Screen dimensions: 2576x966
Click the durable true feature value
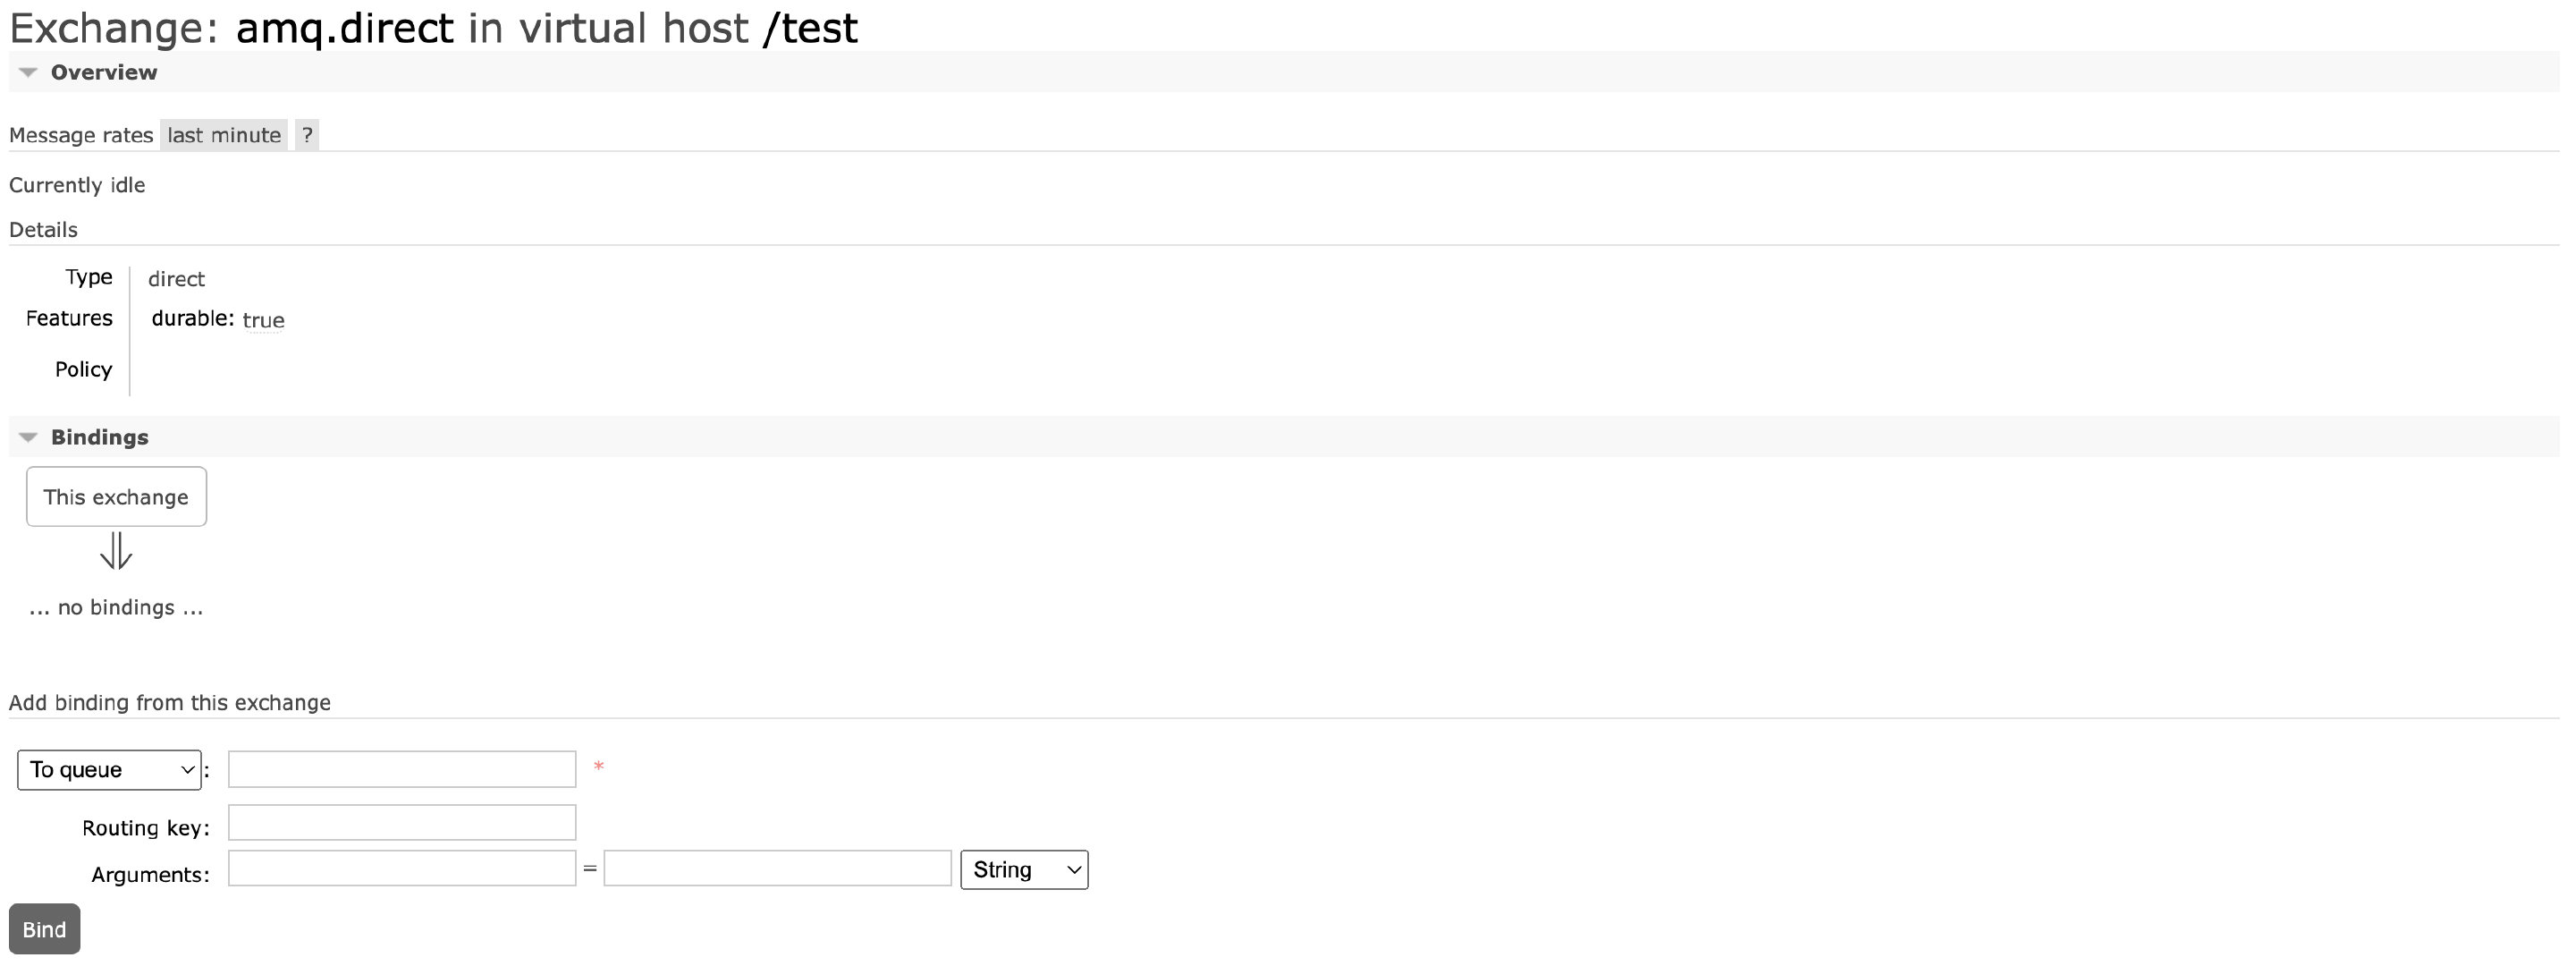pyautogui.click(x=263, y=321)
